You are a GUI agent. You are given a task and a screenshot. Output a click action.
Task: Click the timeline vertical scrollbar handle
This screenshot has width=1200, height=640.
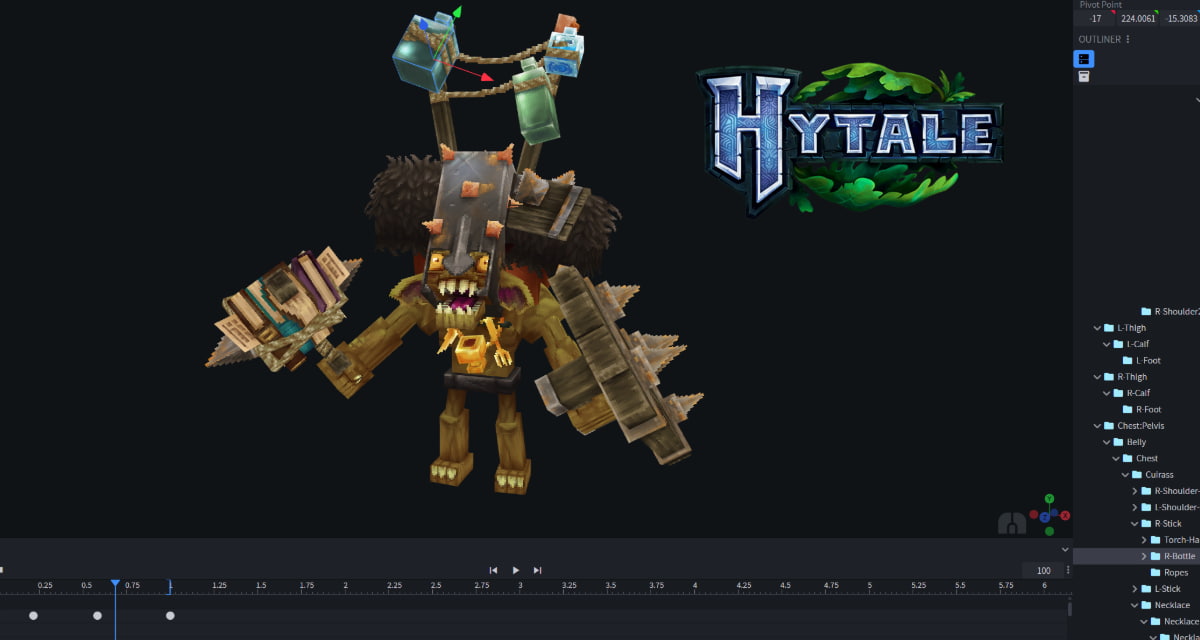[x=1069, y=608]
